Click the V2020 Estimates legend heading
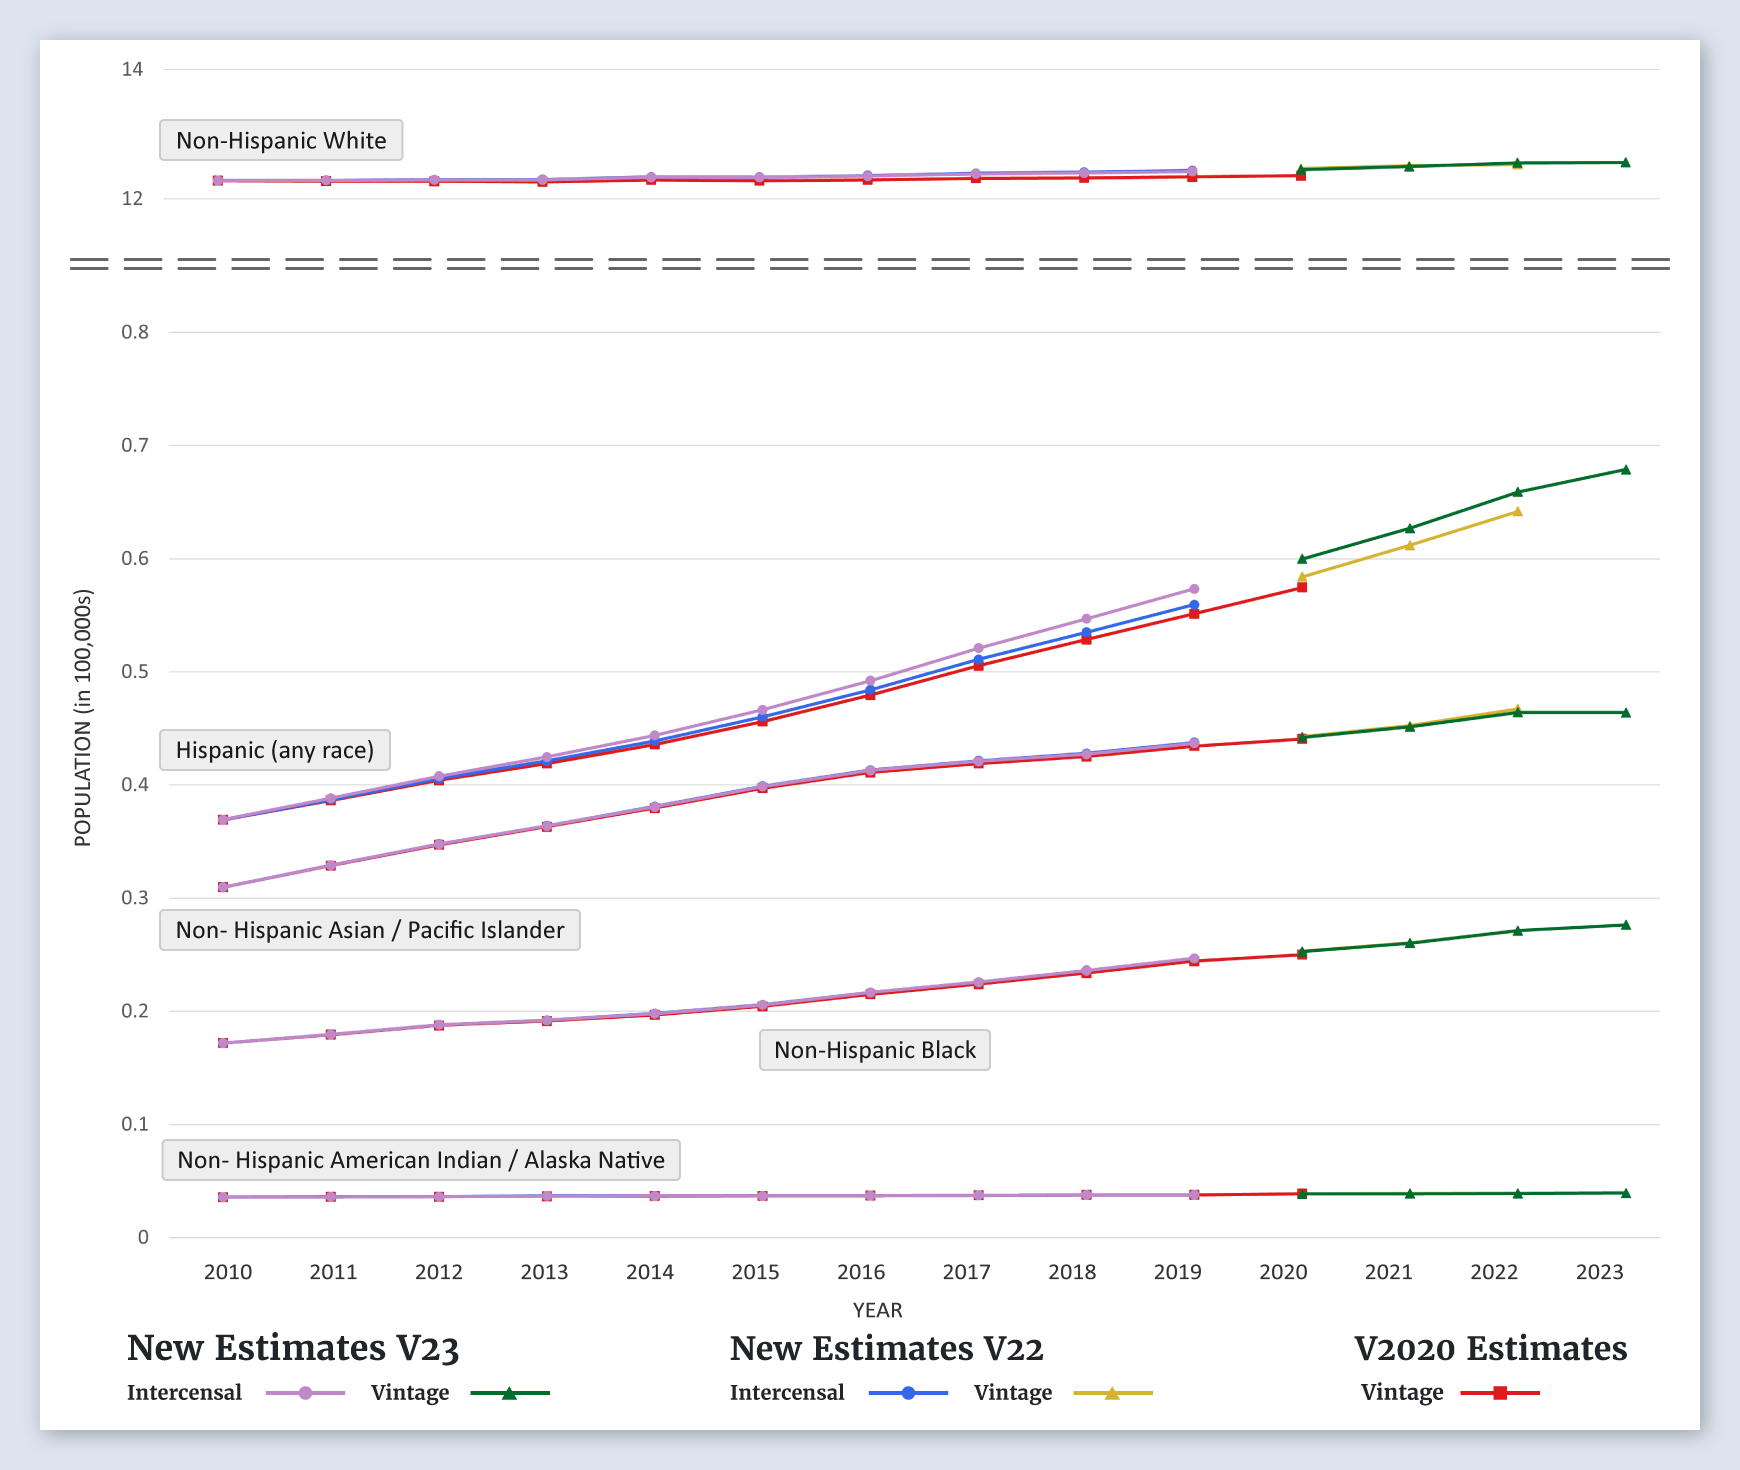 [1490, 1348]
